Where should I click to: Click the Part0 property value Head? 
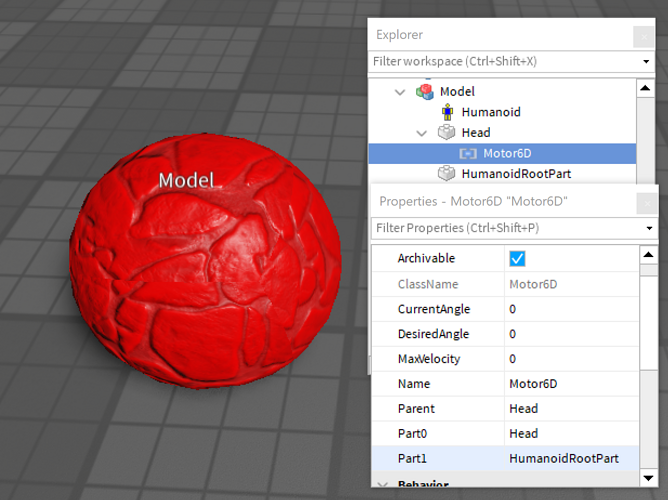tap(571, 434)
